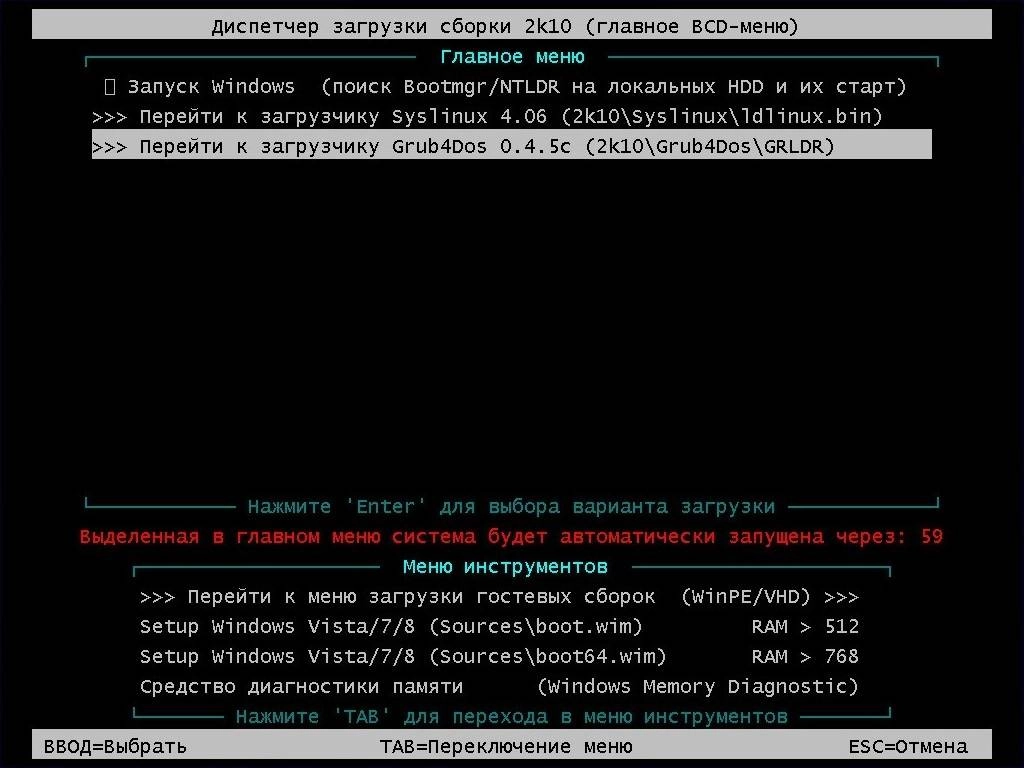Click 'Главное меню' section heading
1024x768 pixels.
[x=512, y=57]
